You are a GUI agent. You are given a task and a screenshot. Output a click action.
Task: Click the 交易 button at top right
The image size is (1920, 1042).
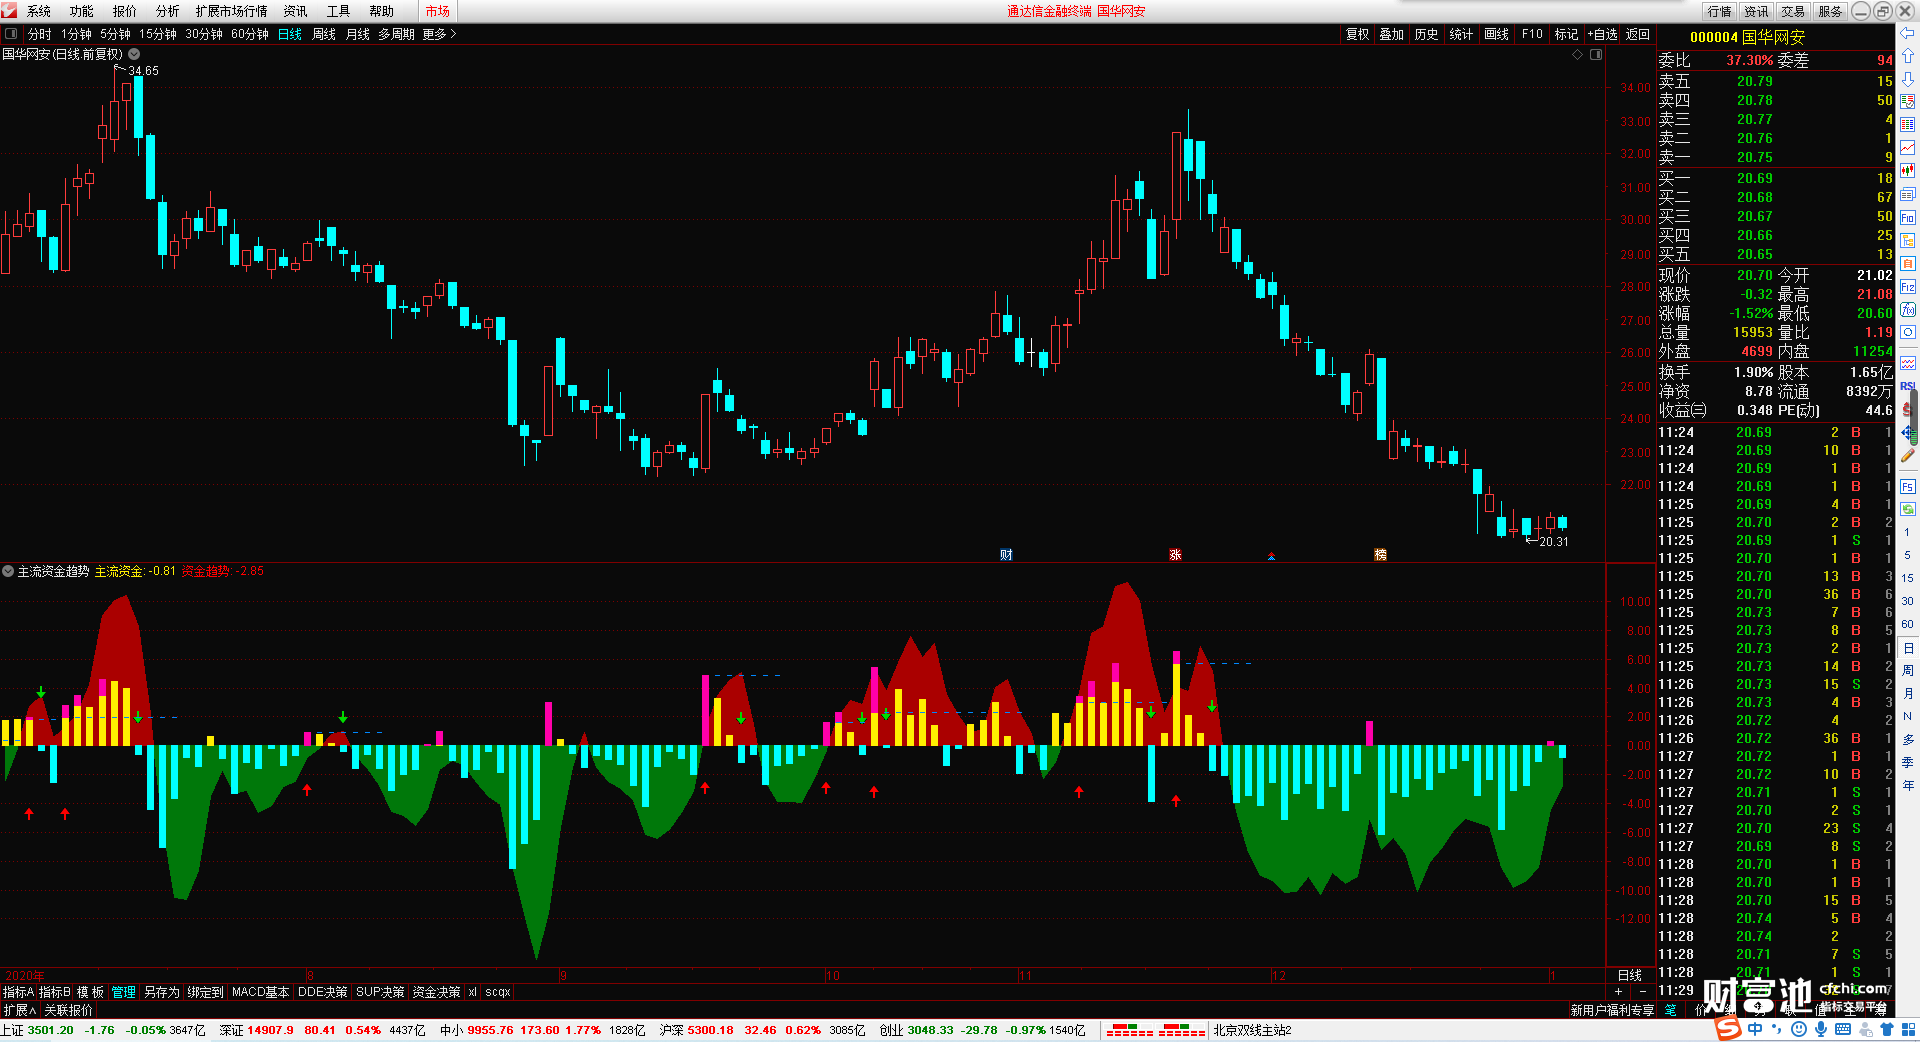pos(1793,11)
